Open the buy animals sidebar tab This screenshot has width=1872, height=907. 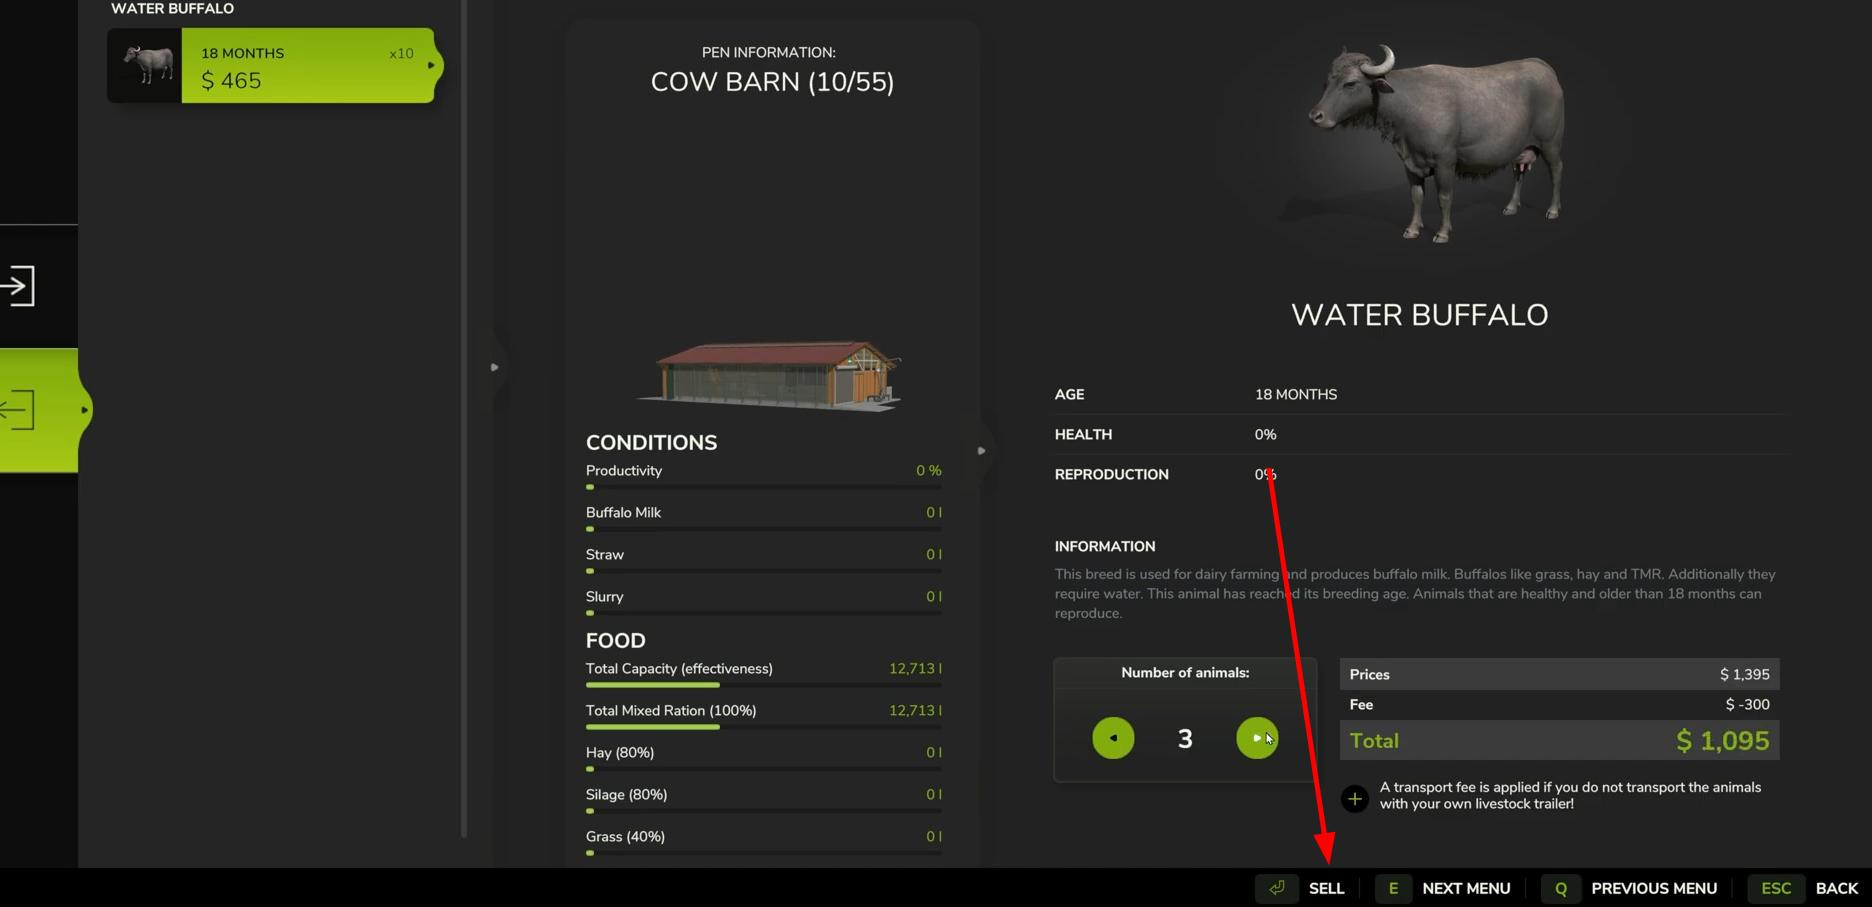(20, 286)
